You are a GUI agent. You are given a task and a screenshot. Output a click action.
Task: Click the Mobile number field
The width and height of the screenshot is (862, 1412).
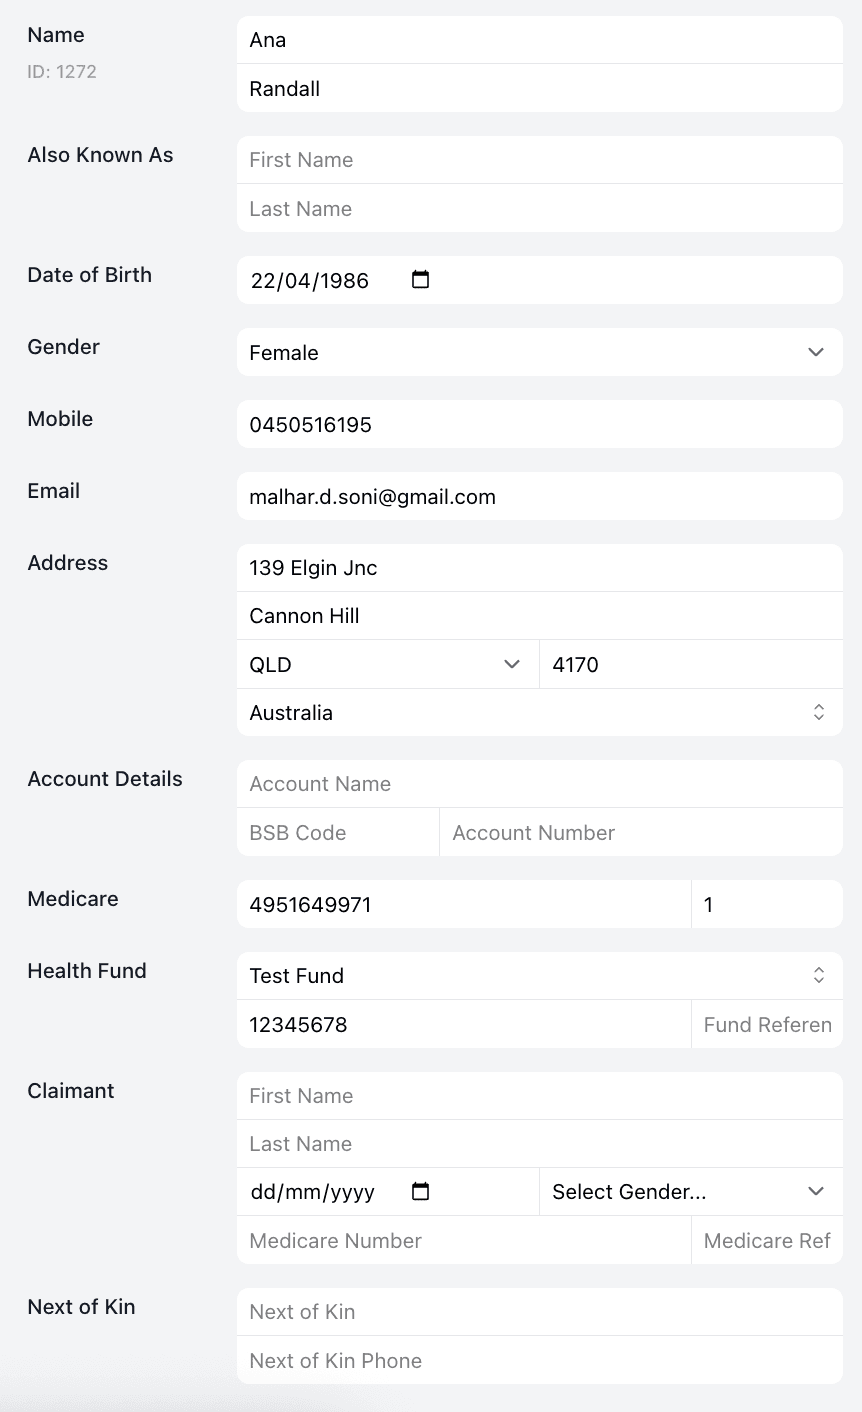539,424
